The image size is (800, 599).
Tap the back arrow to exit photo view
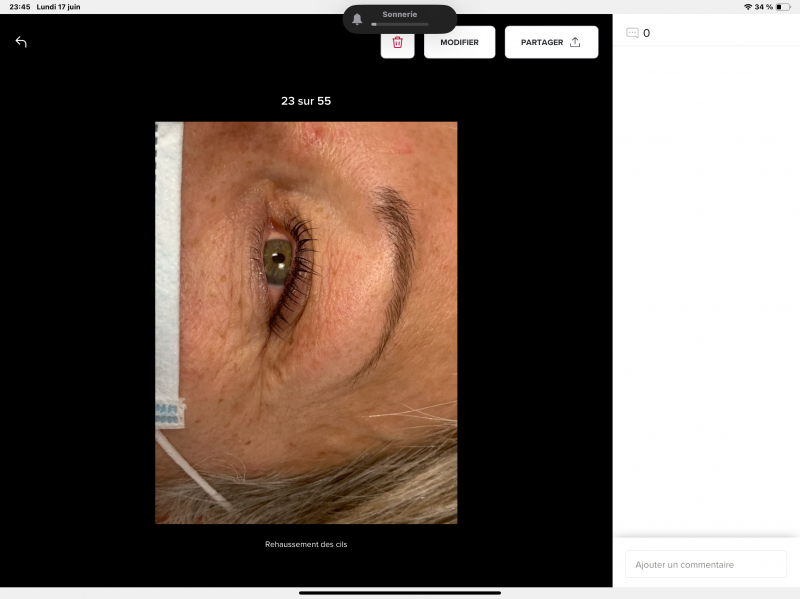20,42
